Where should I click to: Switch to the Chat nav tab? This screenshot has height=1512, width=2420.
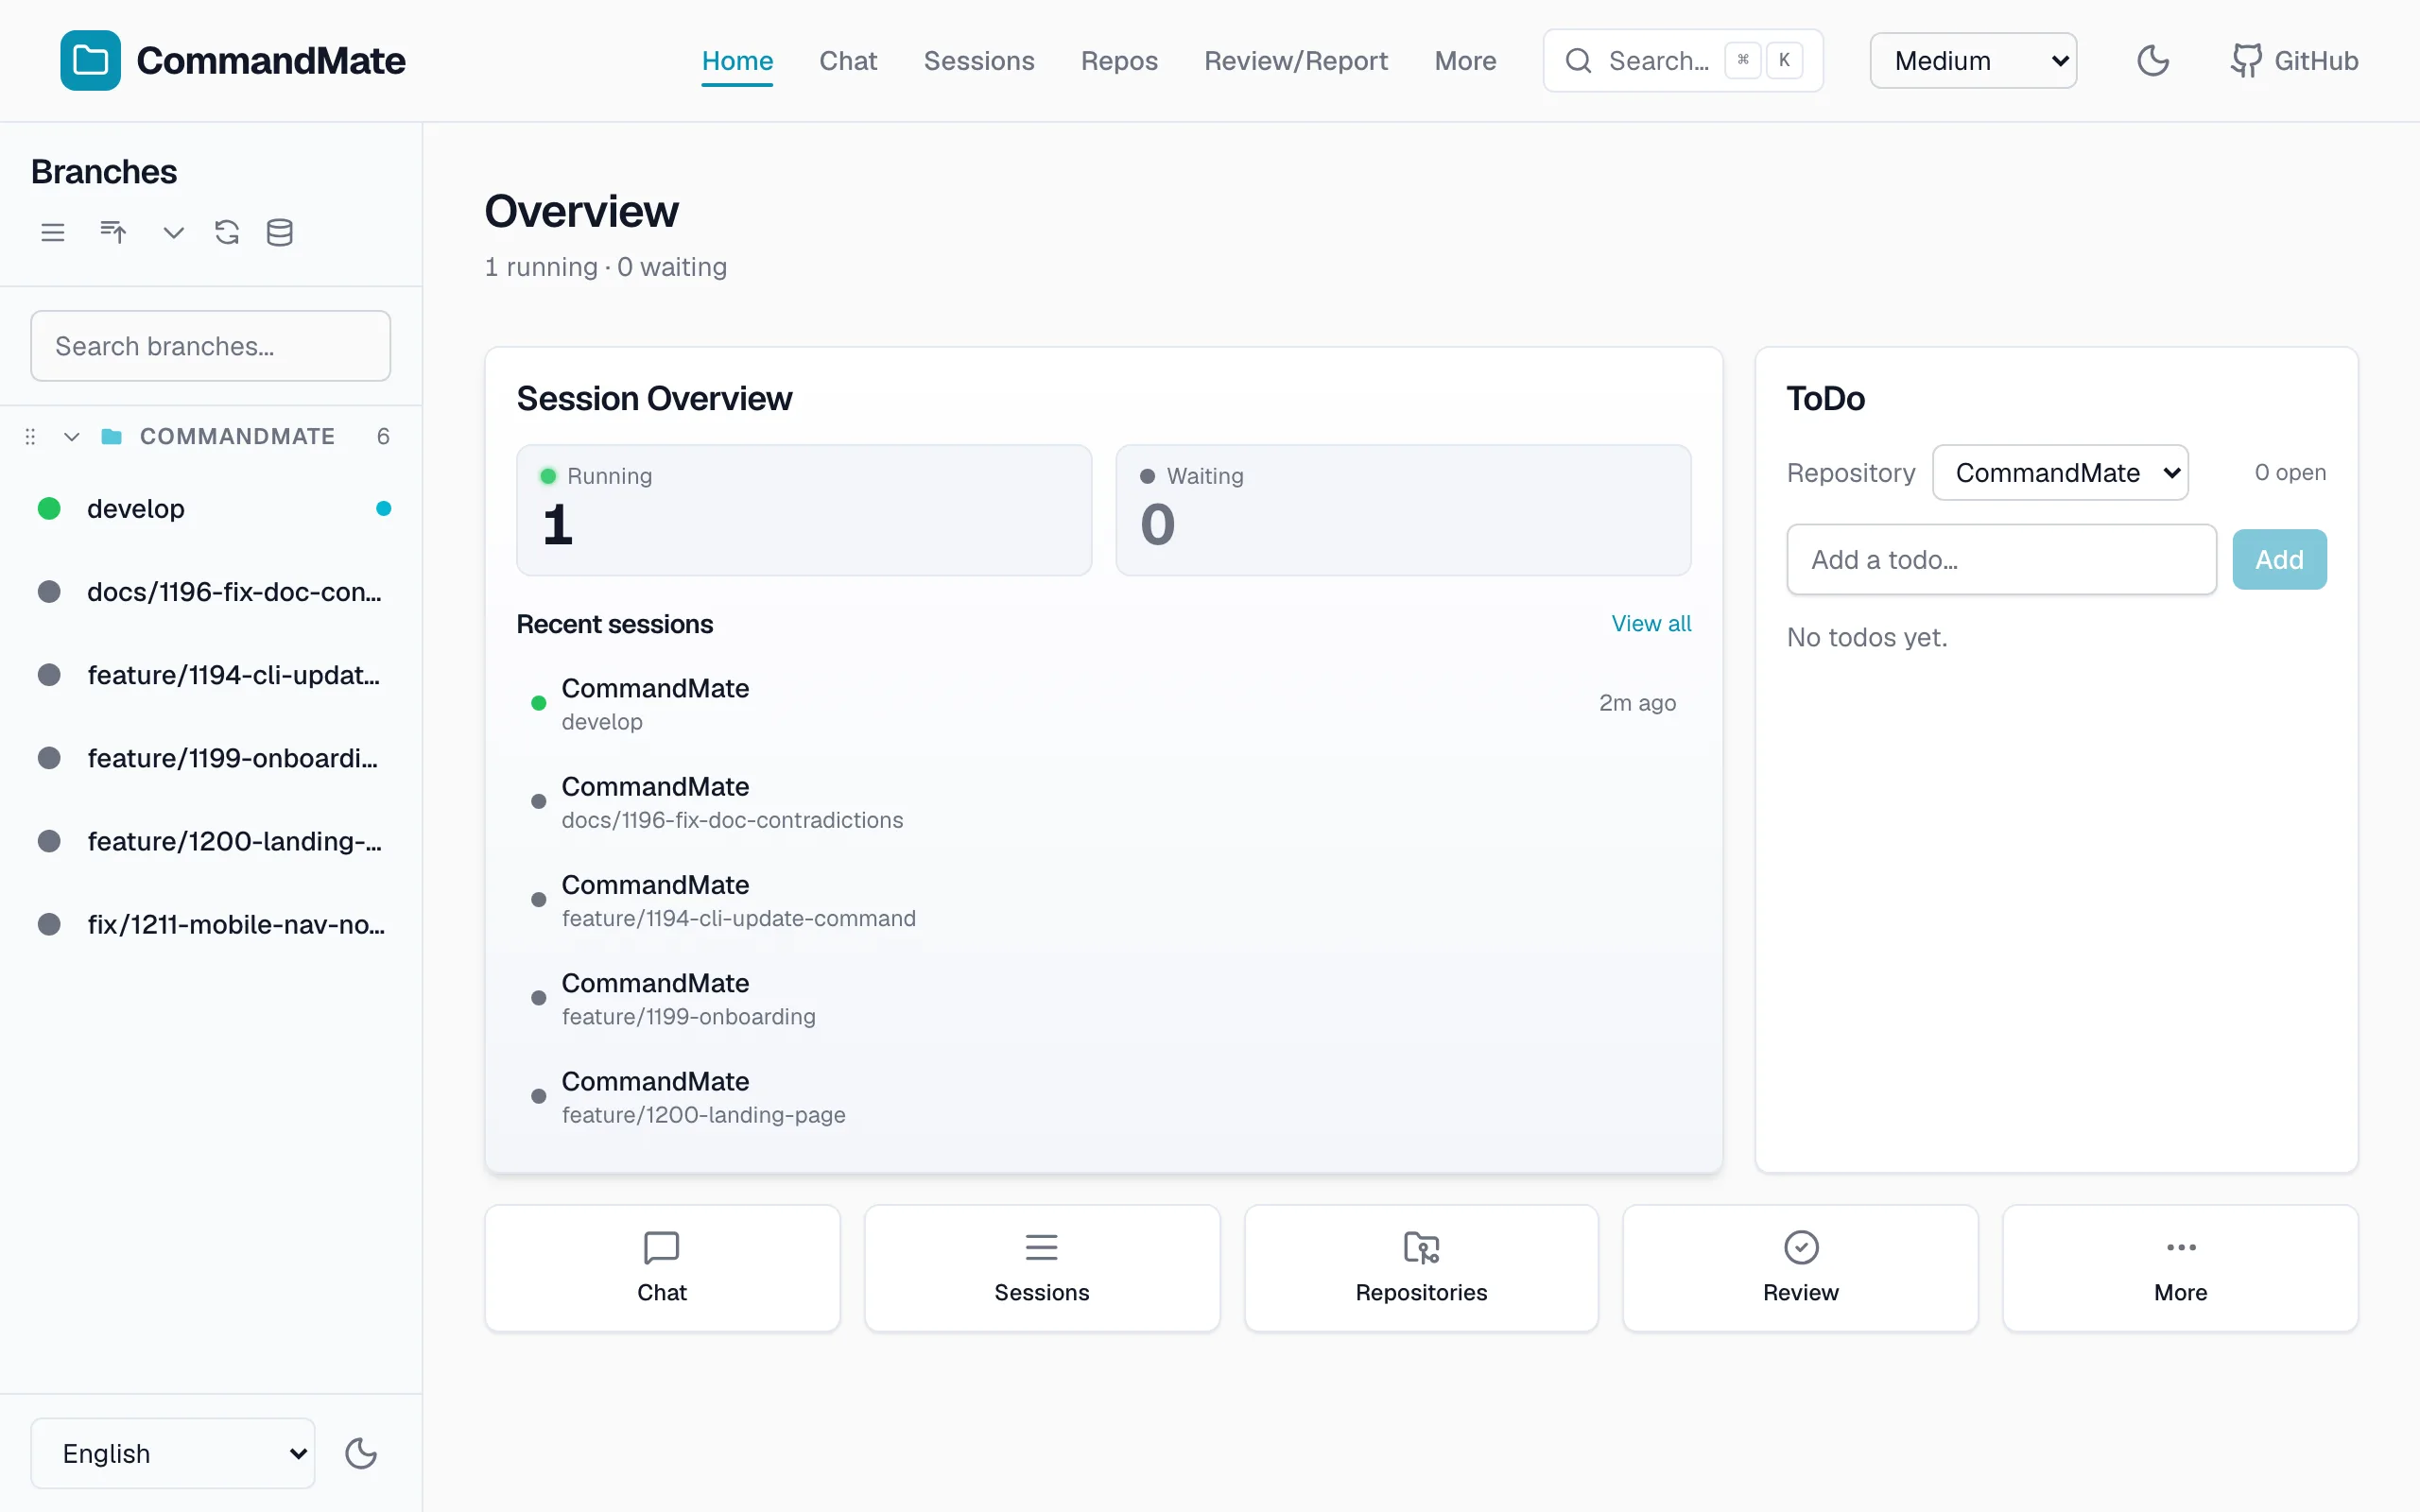click(848, 61)
